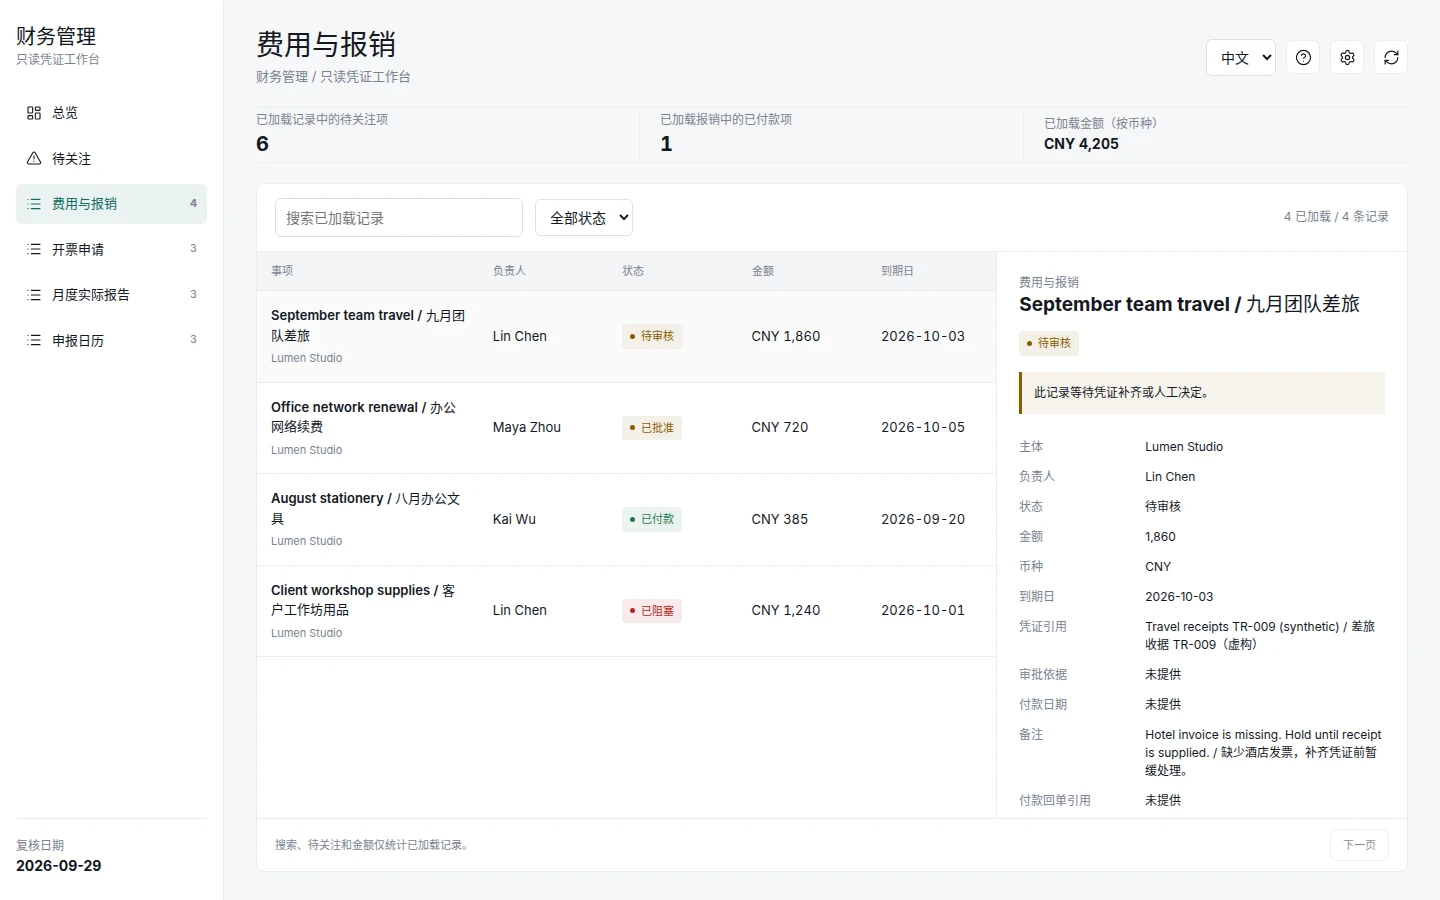Select the Client workshop supplies row
Viewport: 1440px width, 900px height.
627,611
